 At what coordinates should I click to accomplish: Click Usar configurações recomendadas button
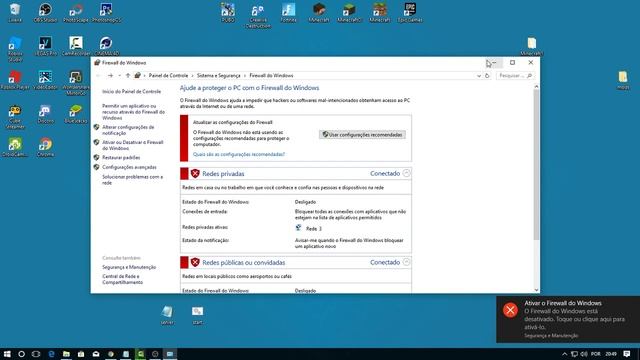pos(362,135)
